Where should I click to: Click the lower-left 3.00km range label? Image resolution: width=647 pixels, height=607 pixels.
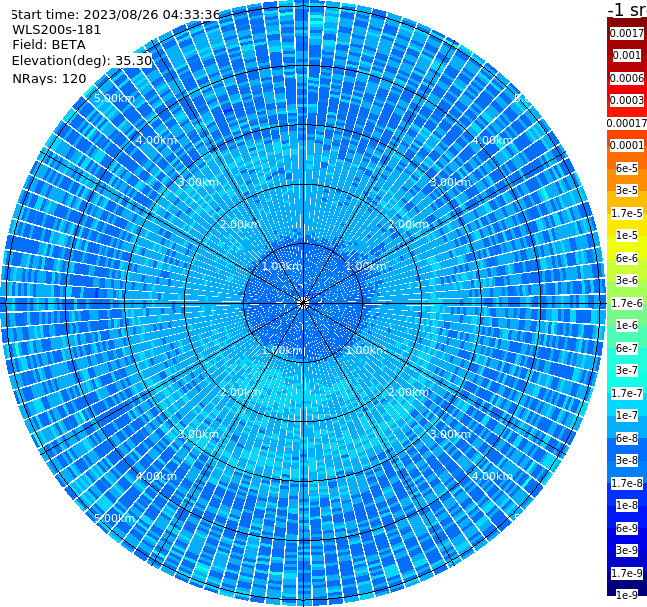(x=198, y=434)
